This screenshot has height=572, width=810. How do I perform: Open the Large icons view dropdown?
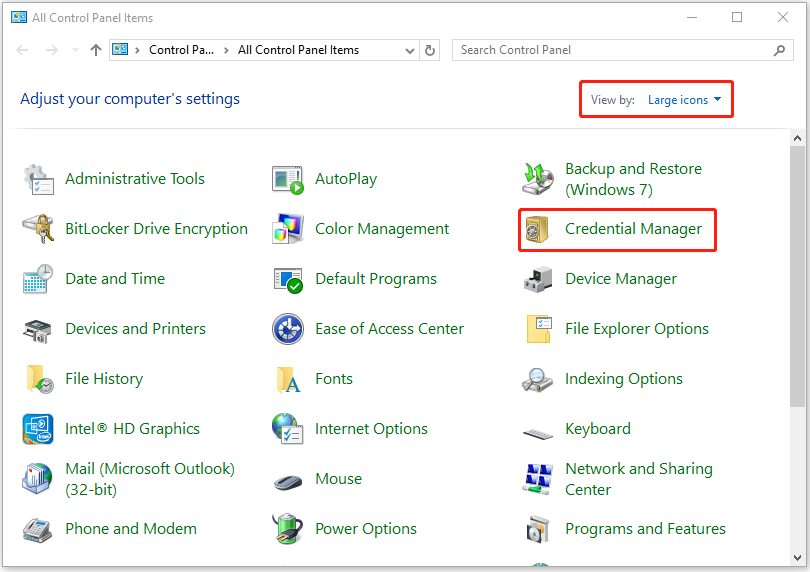(684, 100)
